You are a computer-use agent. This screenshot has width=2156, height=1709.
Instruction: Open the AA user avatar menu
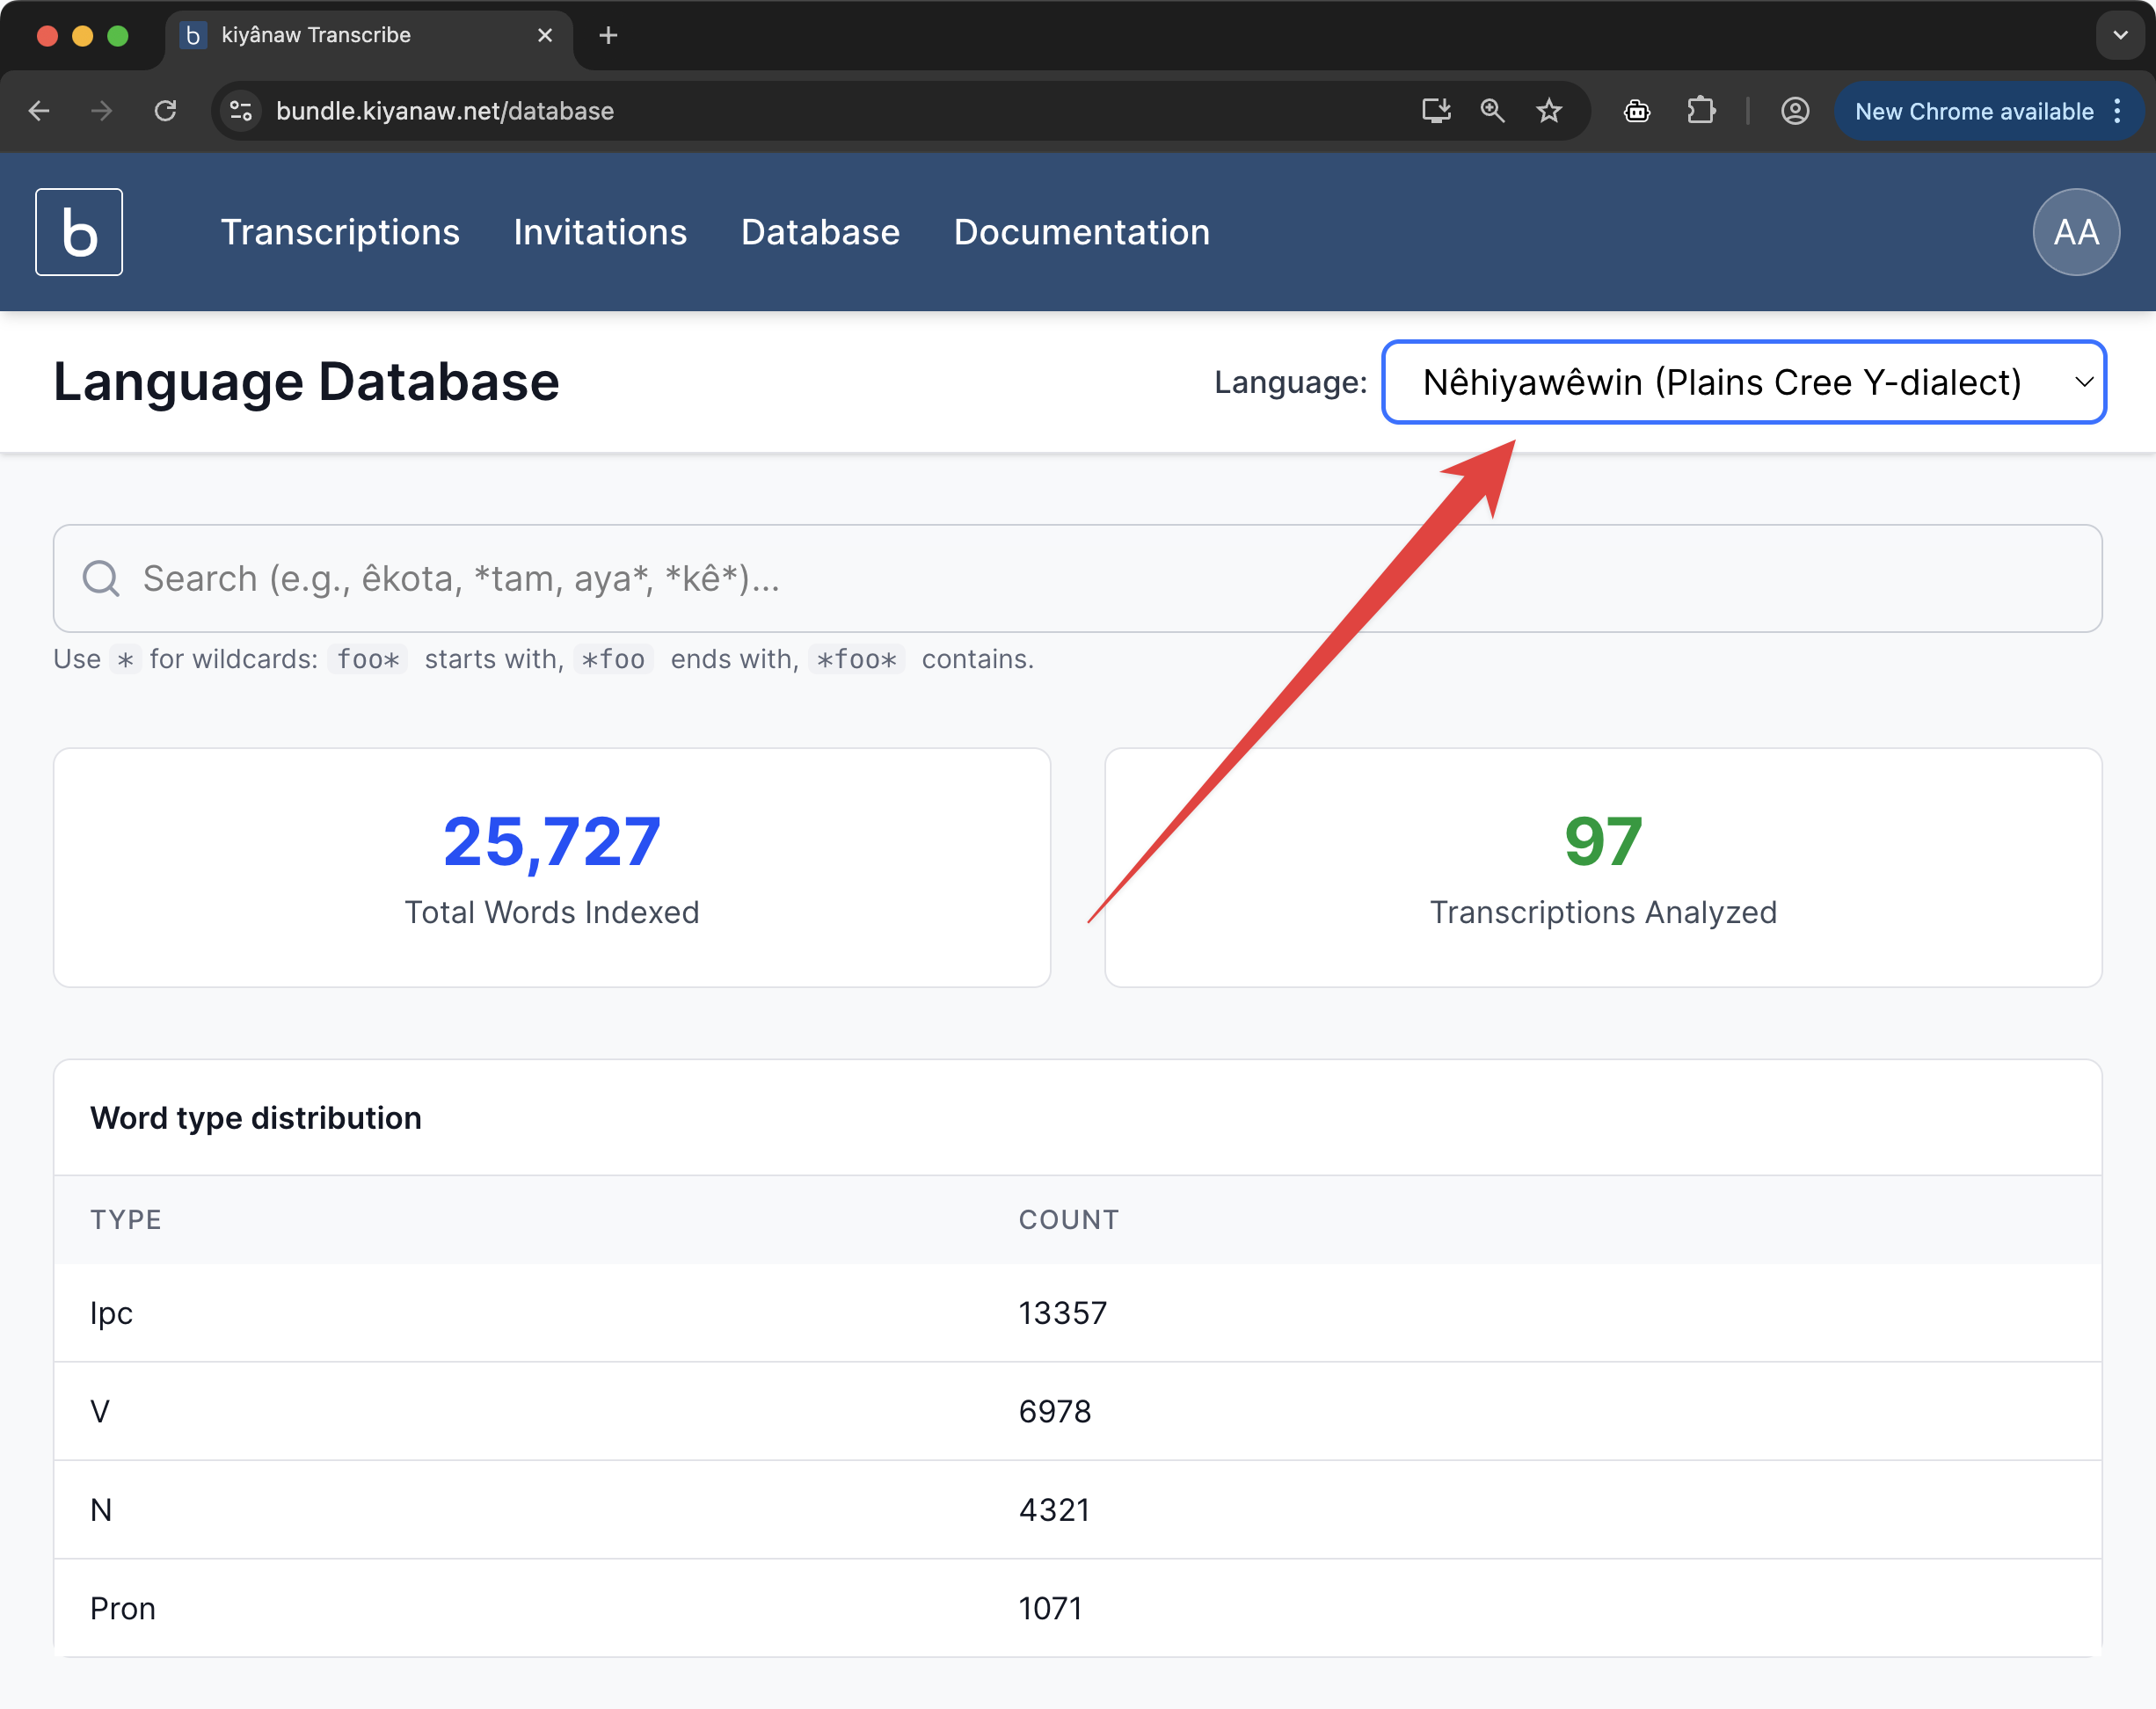[2076, 232]
